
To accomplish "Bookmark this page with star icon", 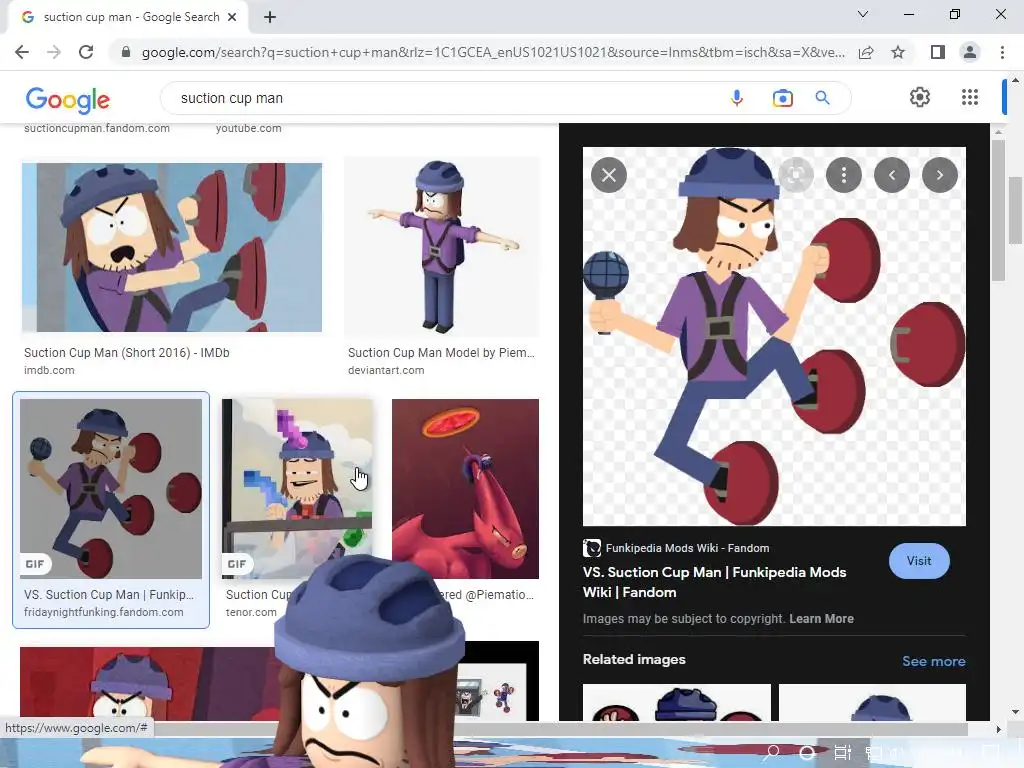I will [x=898, y=52].
